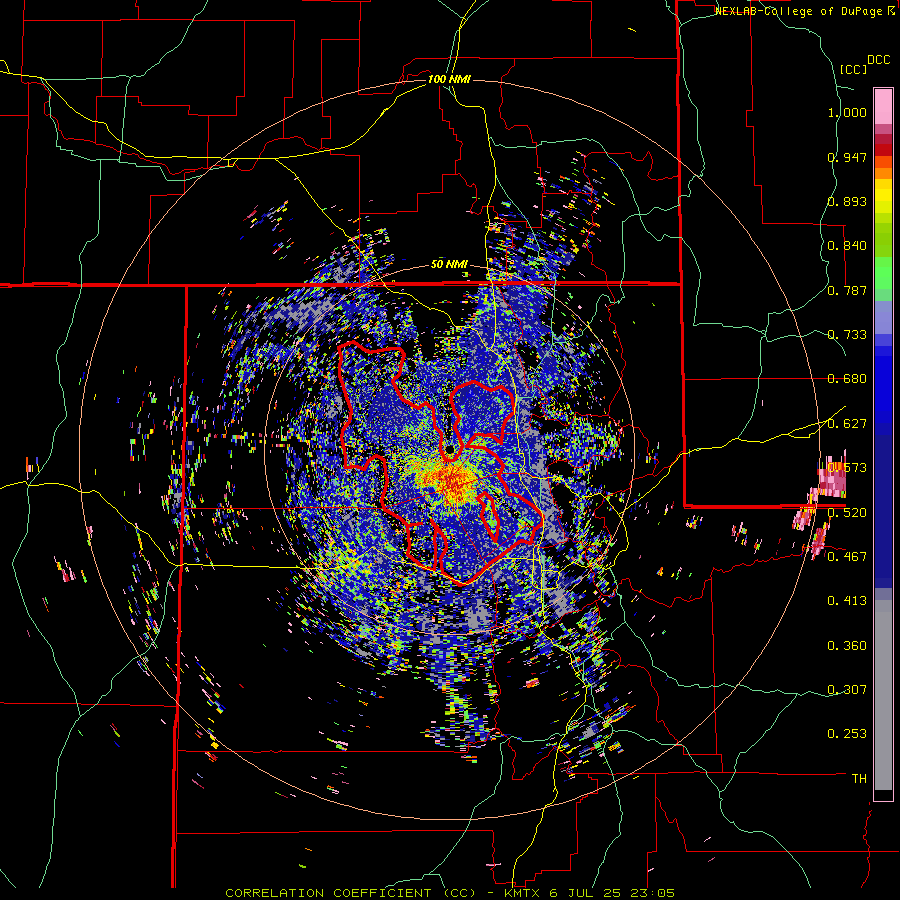The image size is (900, 900).
Task: Click the 100 NMI range ring label
Action: [x=449, y=79]
